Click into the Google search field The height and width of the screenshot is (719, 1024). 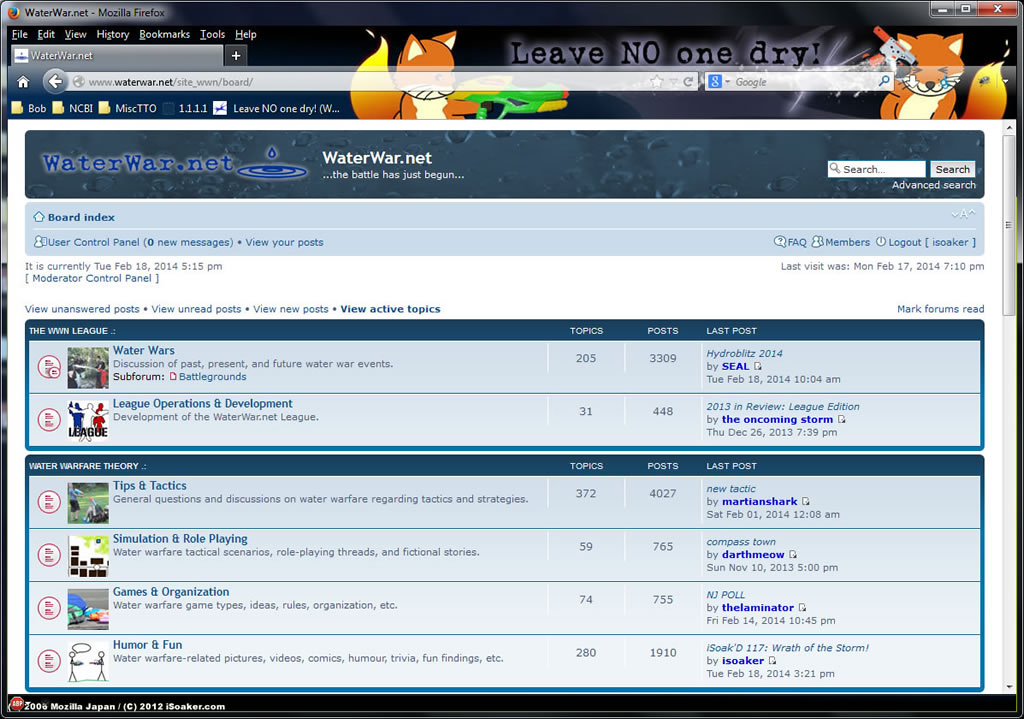coord(804,82)
